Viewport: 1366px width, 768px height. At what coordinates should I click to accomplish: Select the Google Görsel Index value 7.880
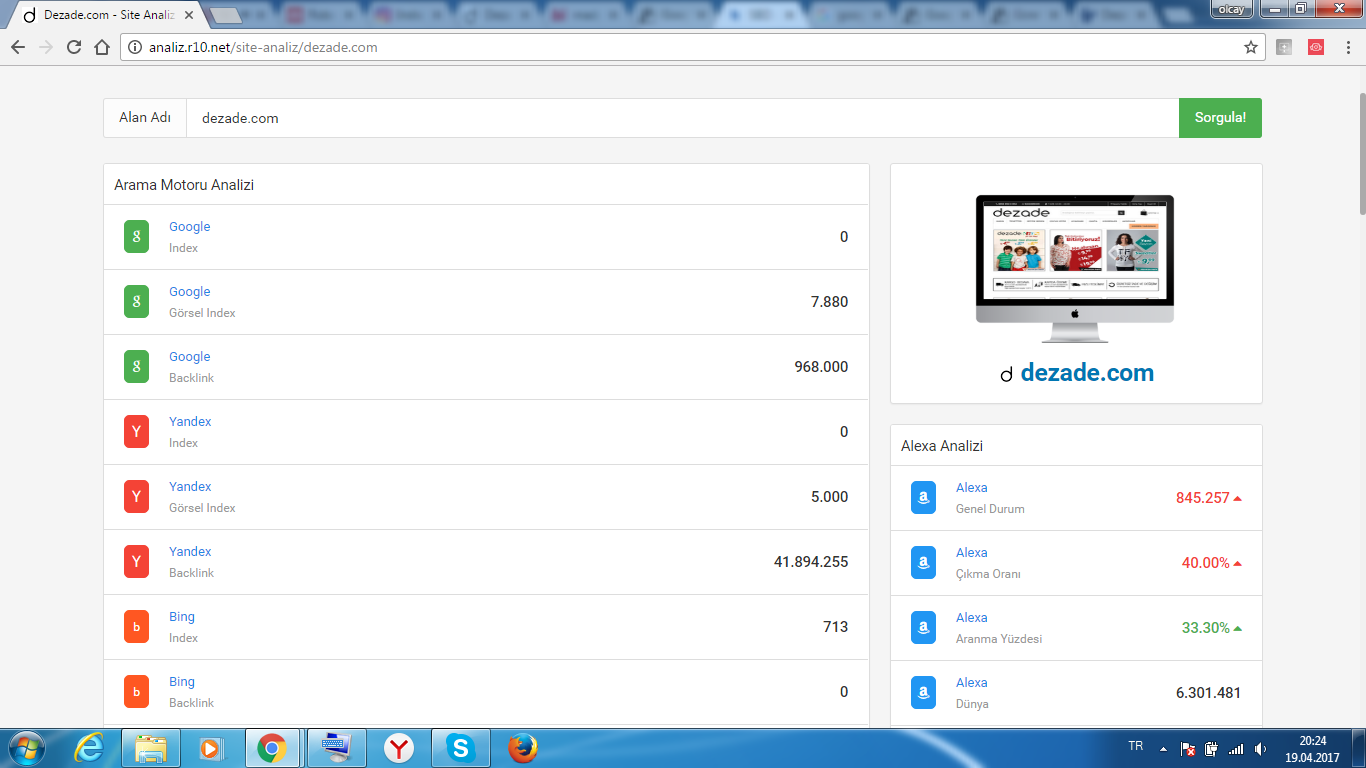coord(829,302)
